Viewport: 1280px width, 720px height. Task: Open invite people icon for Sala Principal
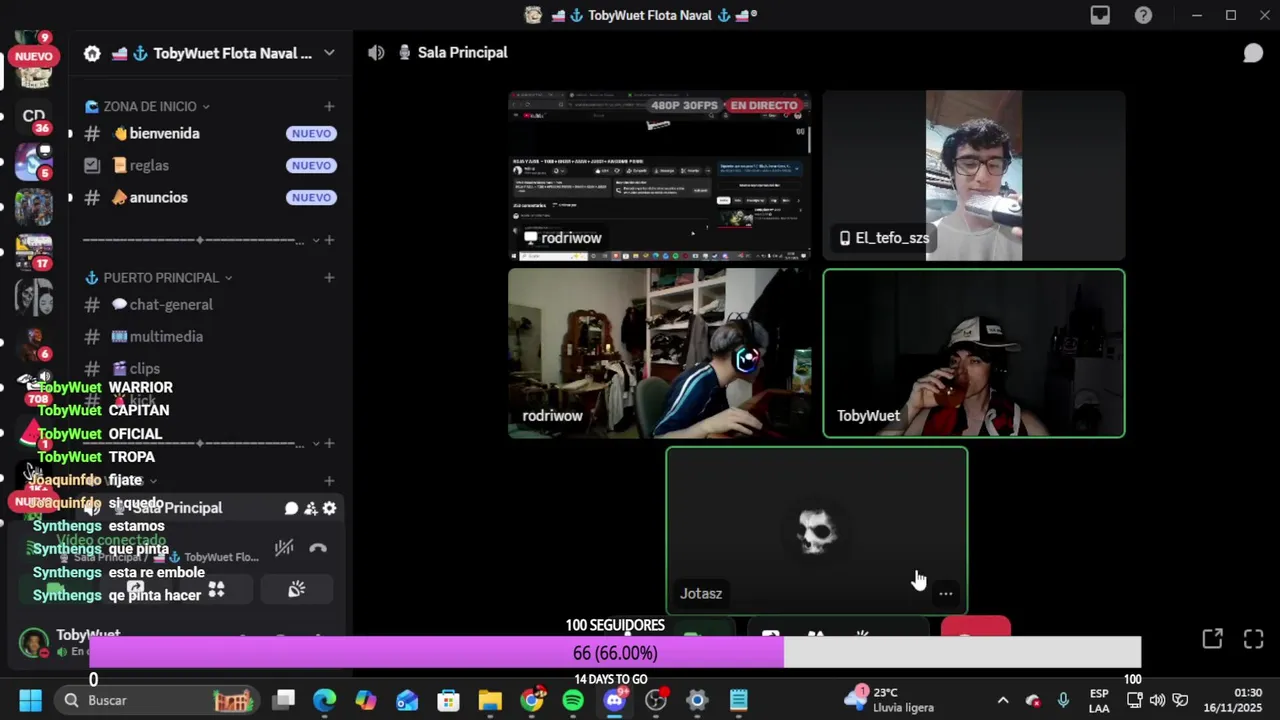[x=311, y=508]
